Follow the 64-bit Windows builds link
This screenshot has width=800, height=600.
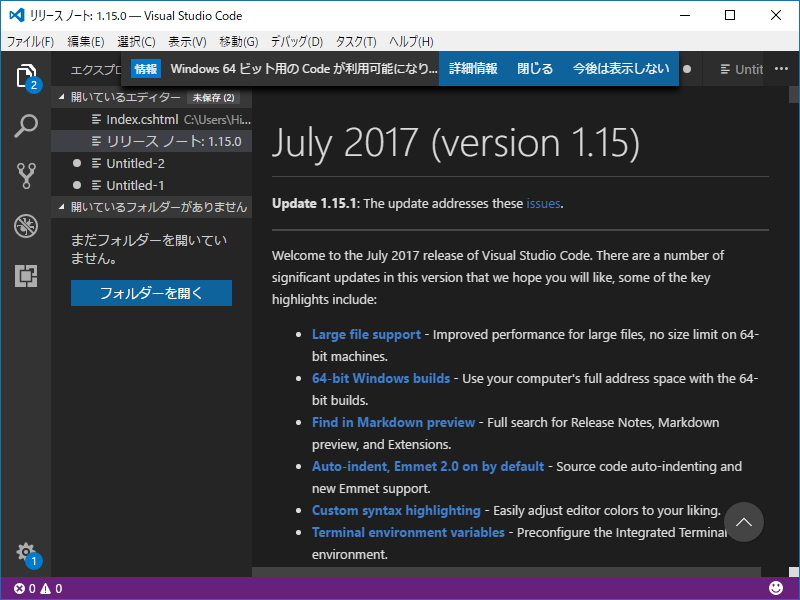[381, 379]
